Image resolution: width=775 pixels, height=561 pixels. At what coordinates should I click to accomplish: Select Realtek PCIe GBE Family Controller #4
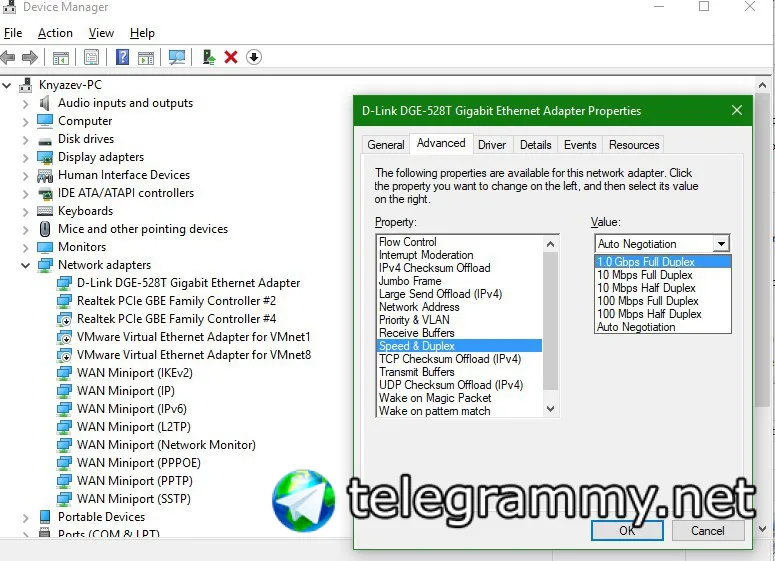(x=176, y=319)
